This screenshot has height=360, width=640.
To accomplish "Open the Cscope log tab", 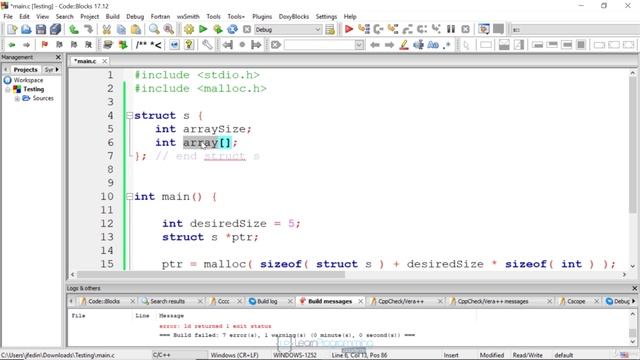I will pos(576,301).
